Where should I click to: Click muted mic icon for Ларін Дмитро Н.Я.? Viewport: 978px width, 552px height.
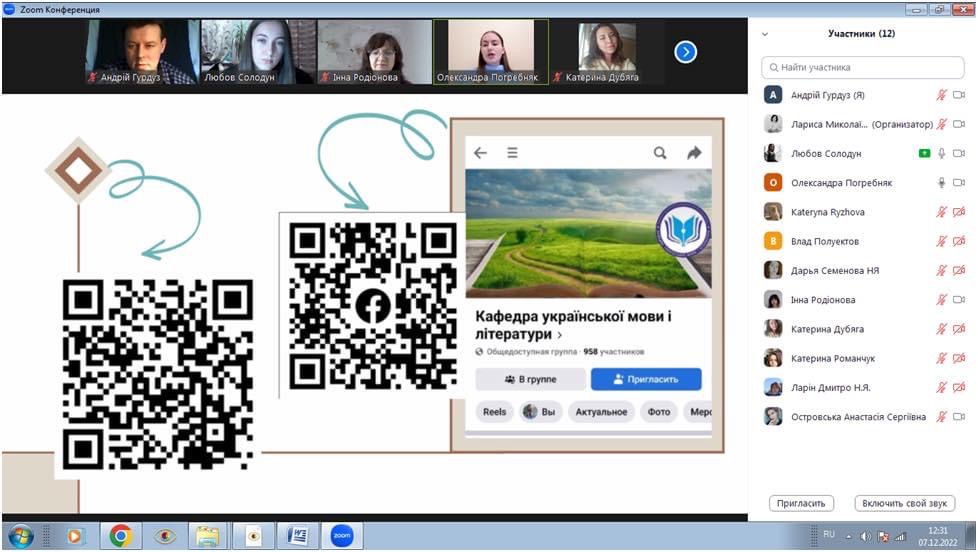[x=941, y=388]
